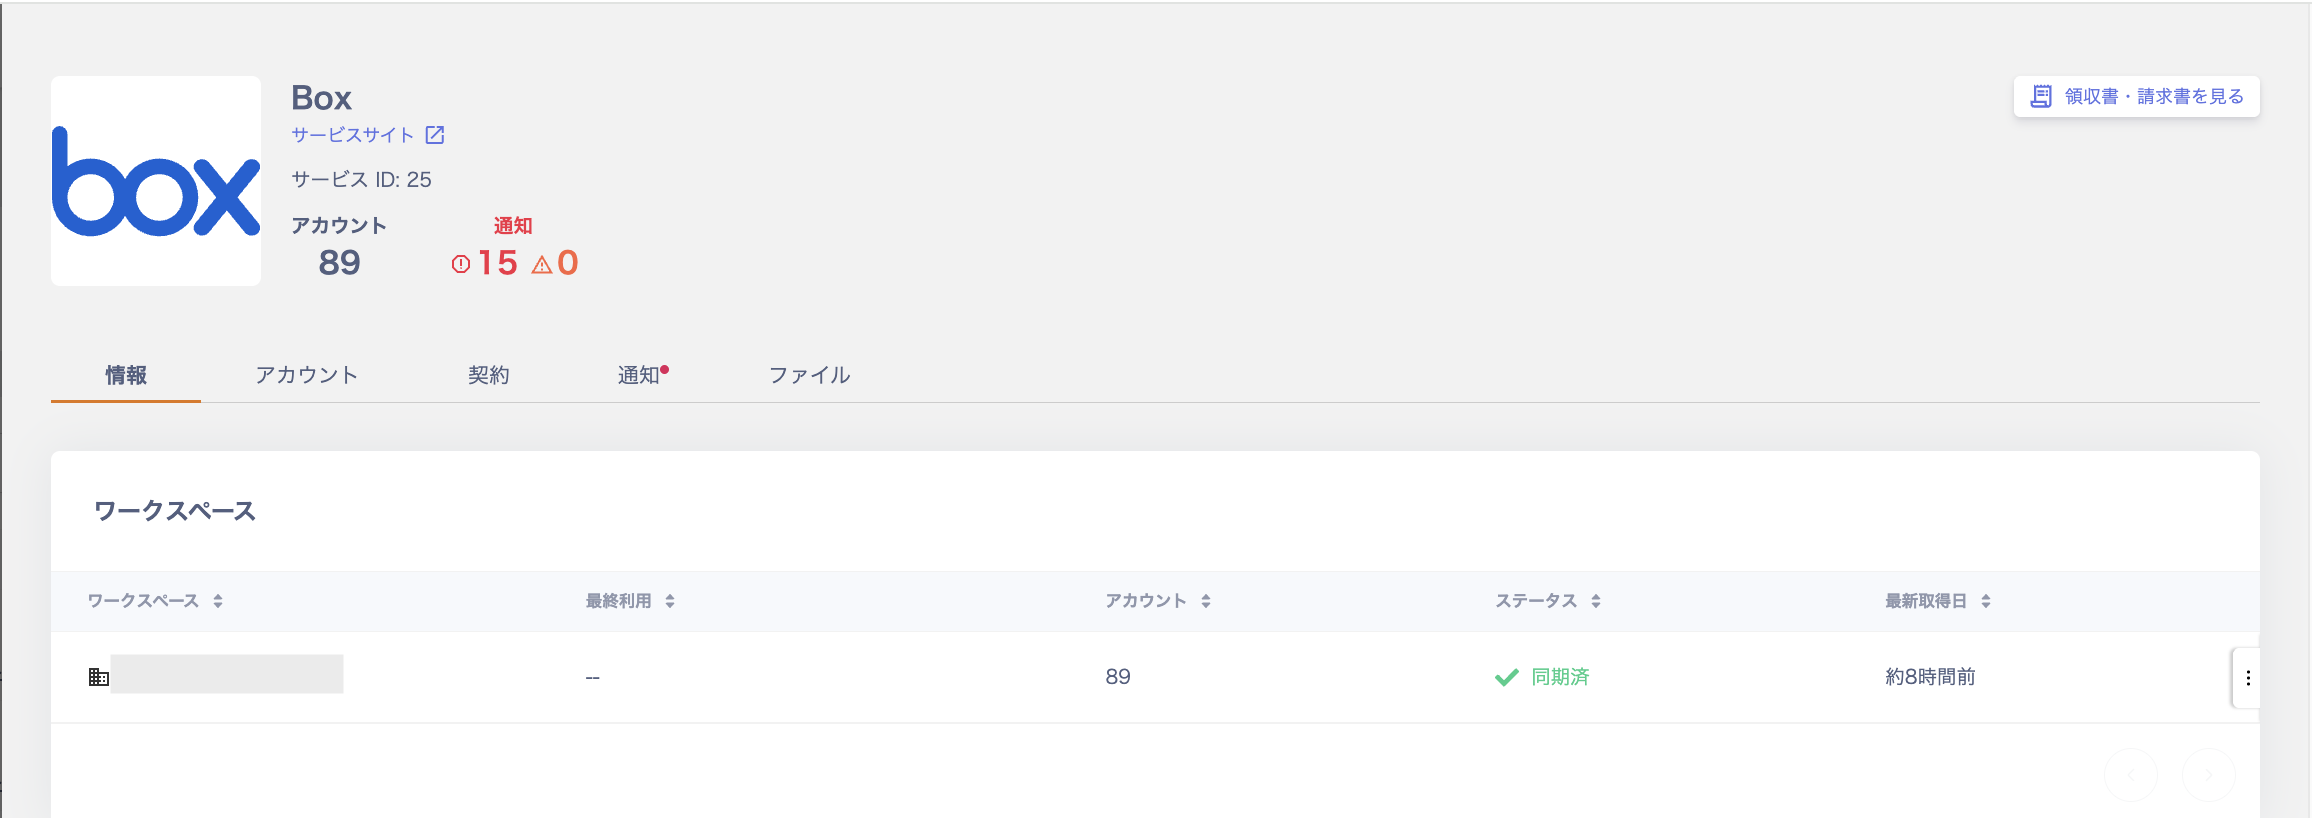Click the green synced checkmark icon
This screenshot has height=818, width=2312.
click(x=1506, y=677)
